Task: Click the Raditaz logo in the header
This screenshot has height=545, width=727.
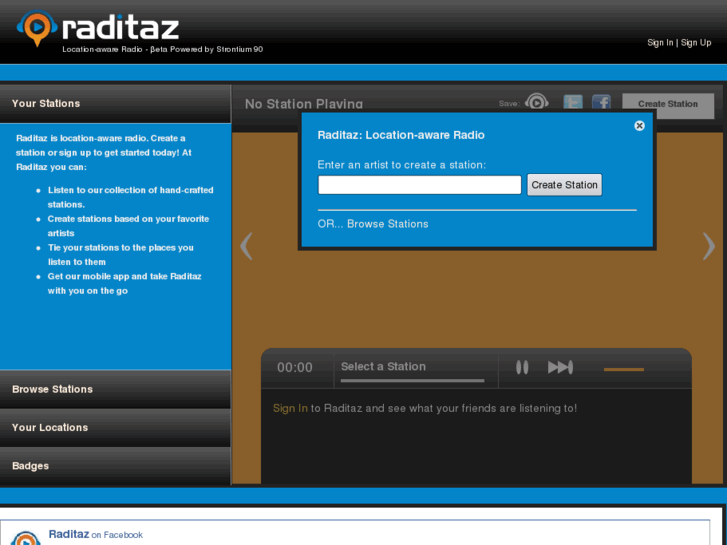Action: click(98, 28)
